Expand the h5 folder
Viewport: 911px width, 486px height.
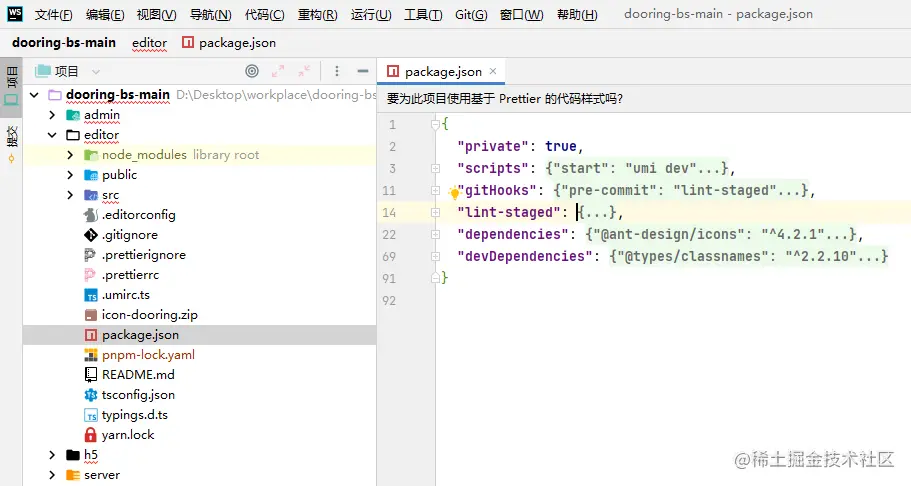coord(52,455)
